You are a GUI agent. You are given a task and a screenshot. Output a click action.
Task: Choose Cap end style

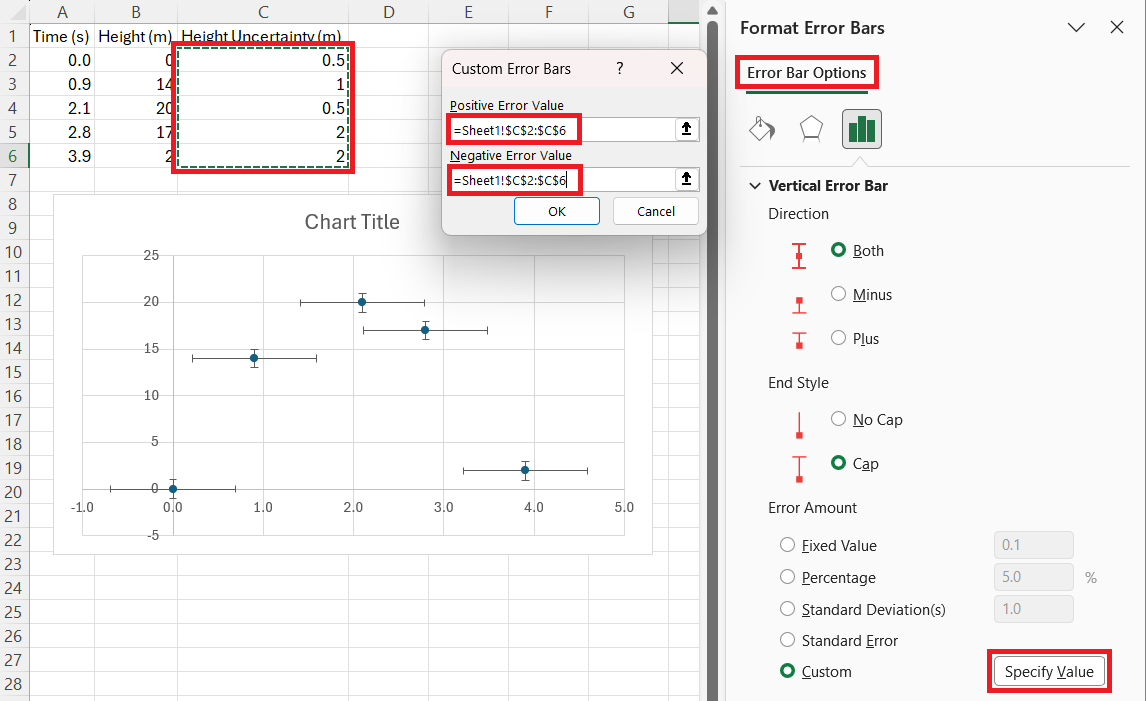coord(838,463)
